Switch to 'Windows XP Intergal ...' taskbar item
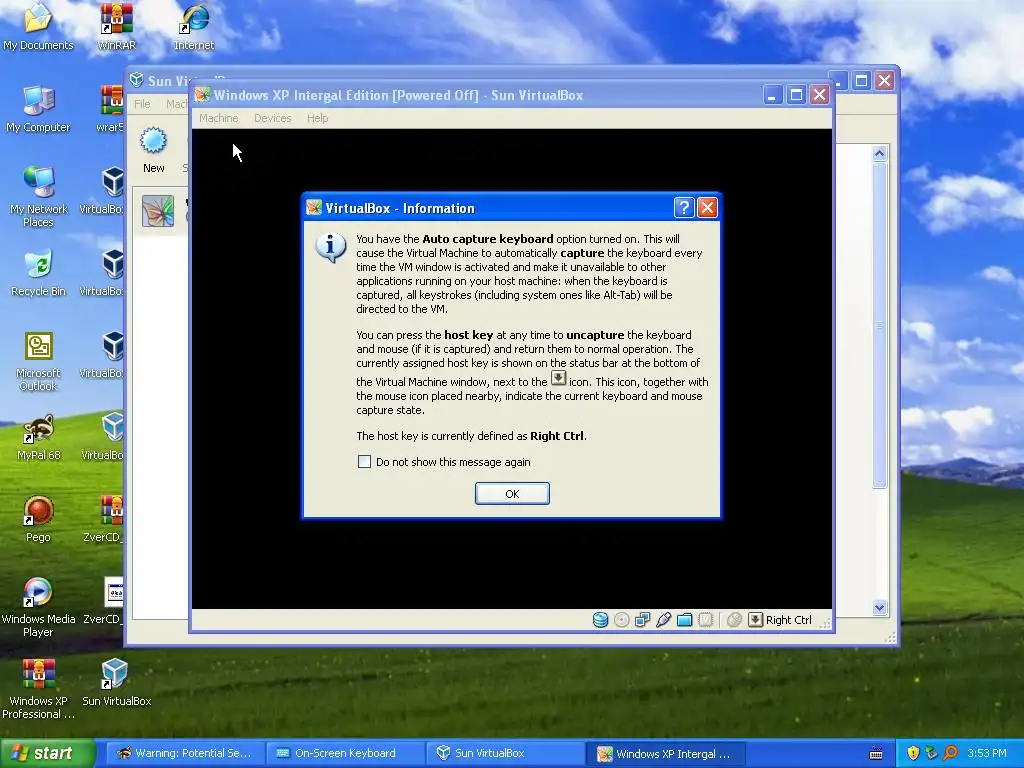Image resolution: width=1024 pixels, height=768 pixels. point(665,753)
